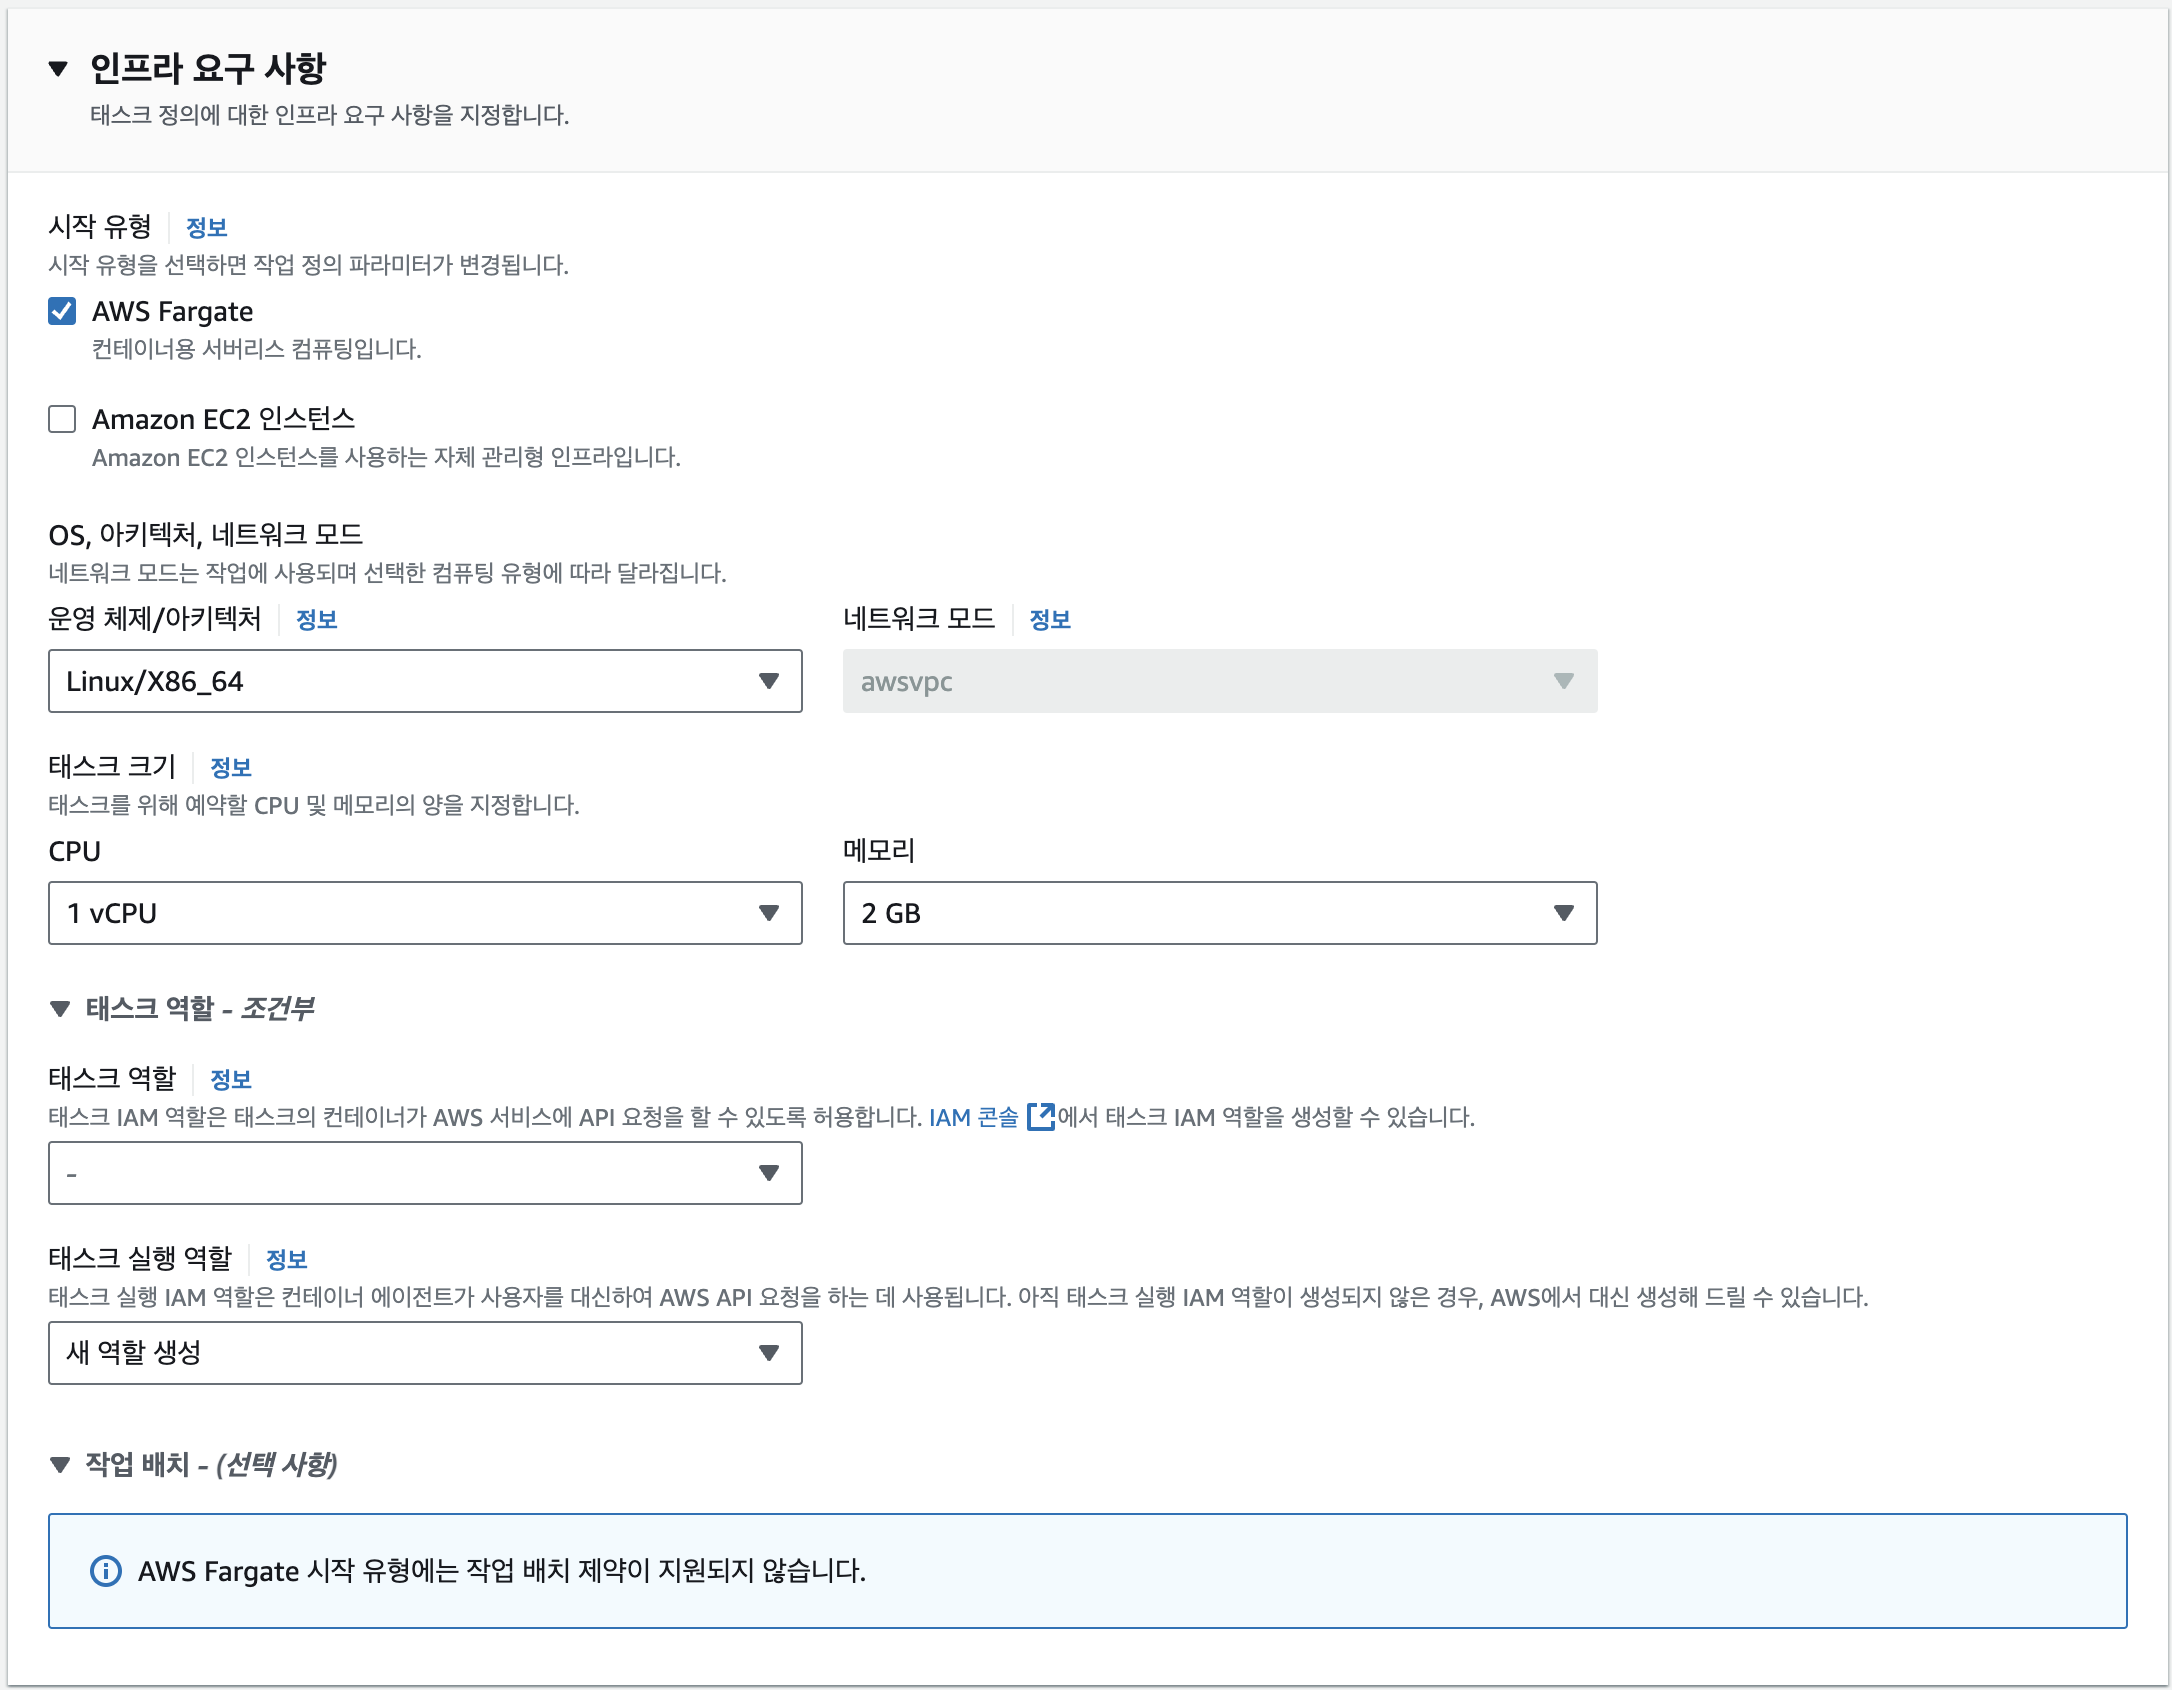Image resolution: width=2172 pixels, height=1690 pixels.
Task: Click 정보 link beside 운영 체제/아키텍처
Action: click(316, 620)
